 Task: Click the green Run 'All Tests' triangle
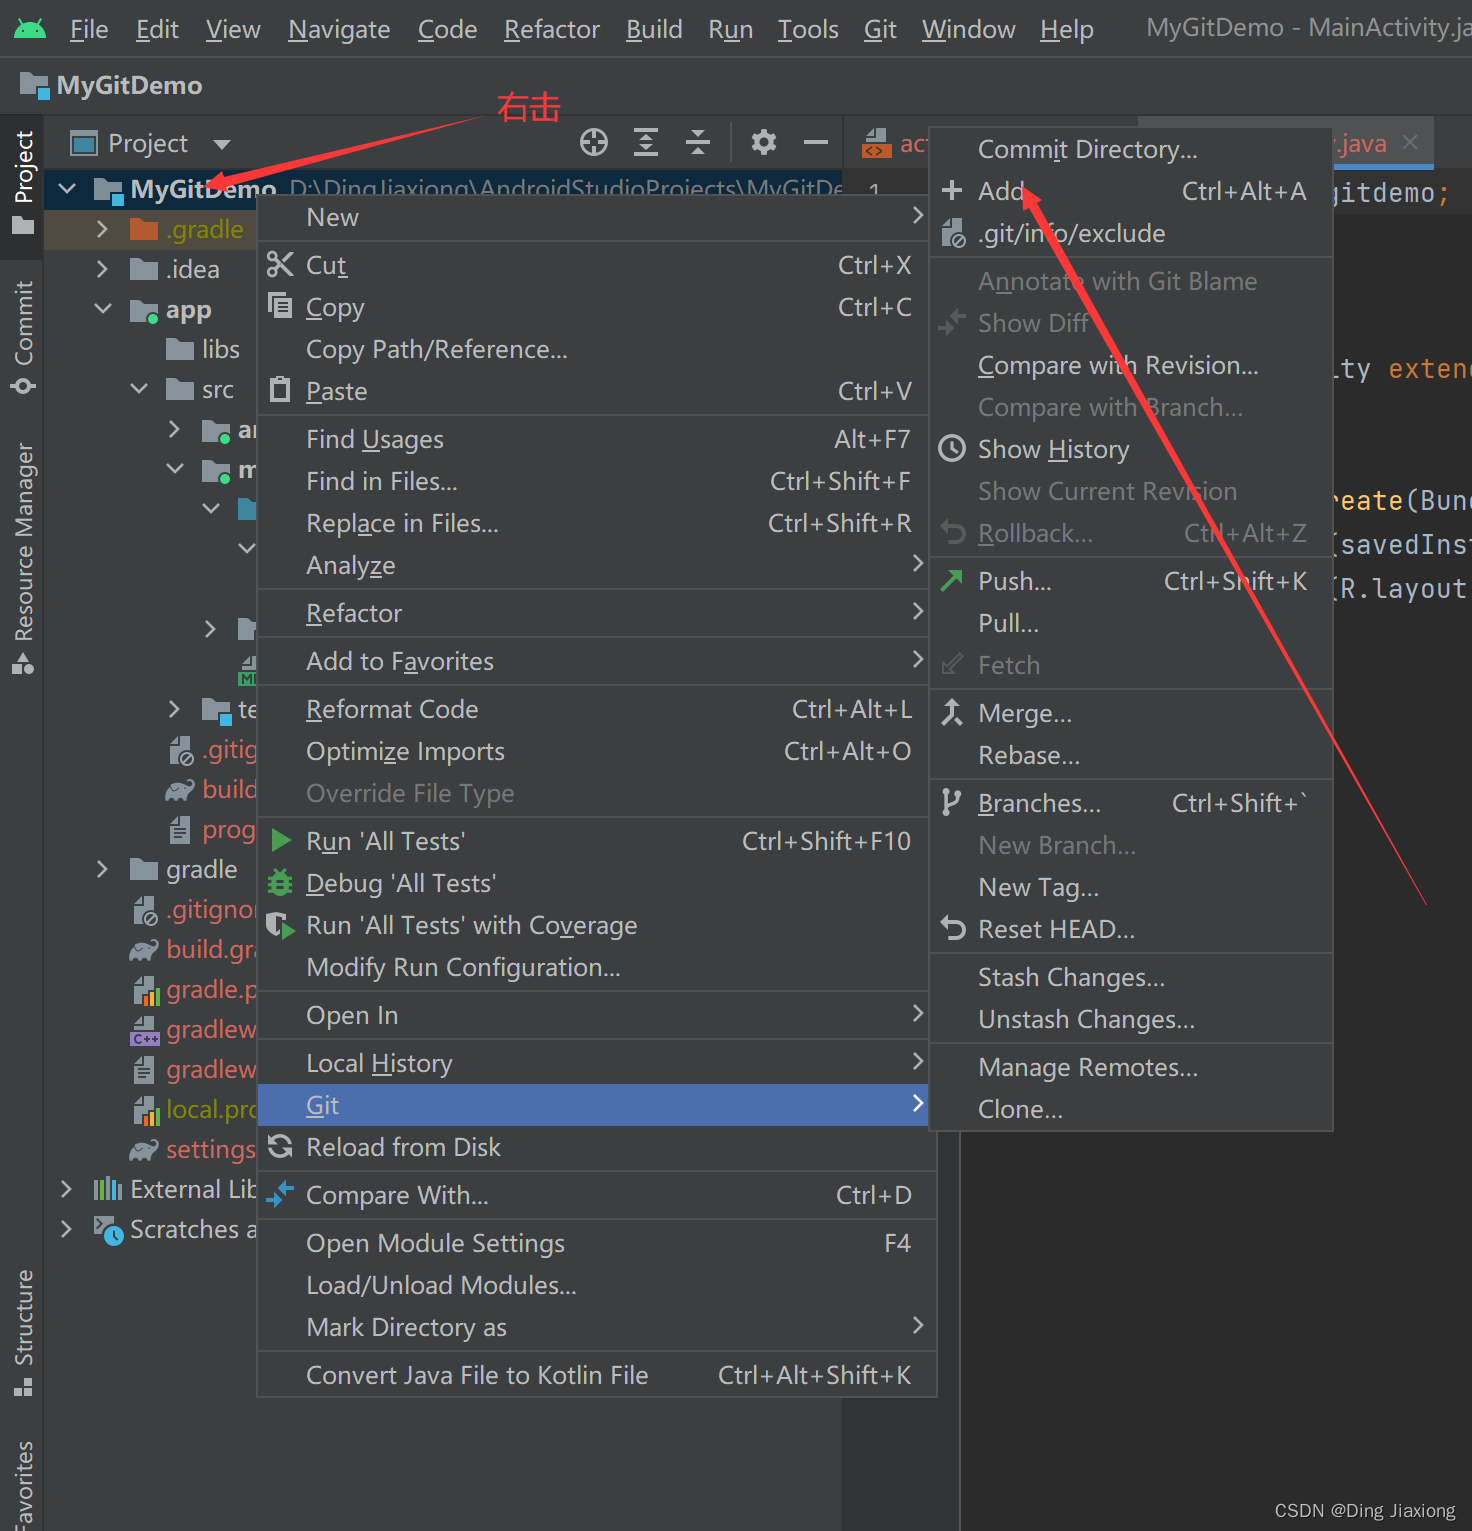tap(281, 840)
